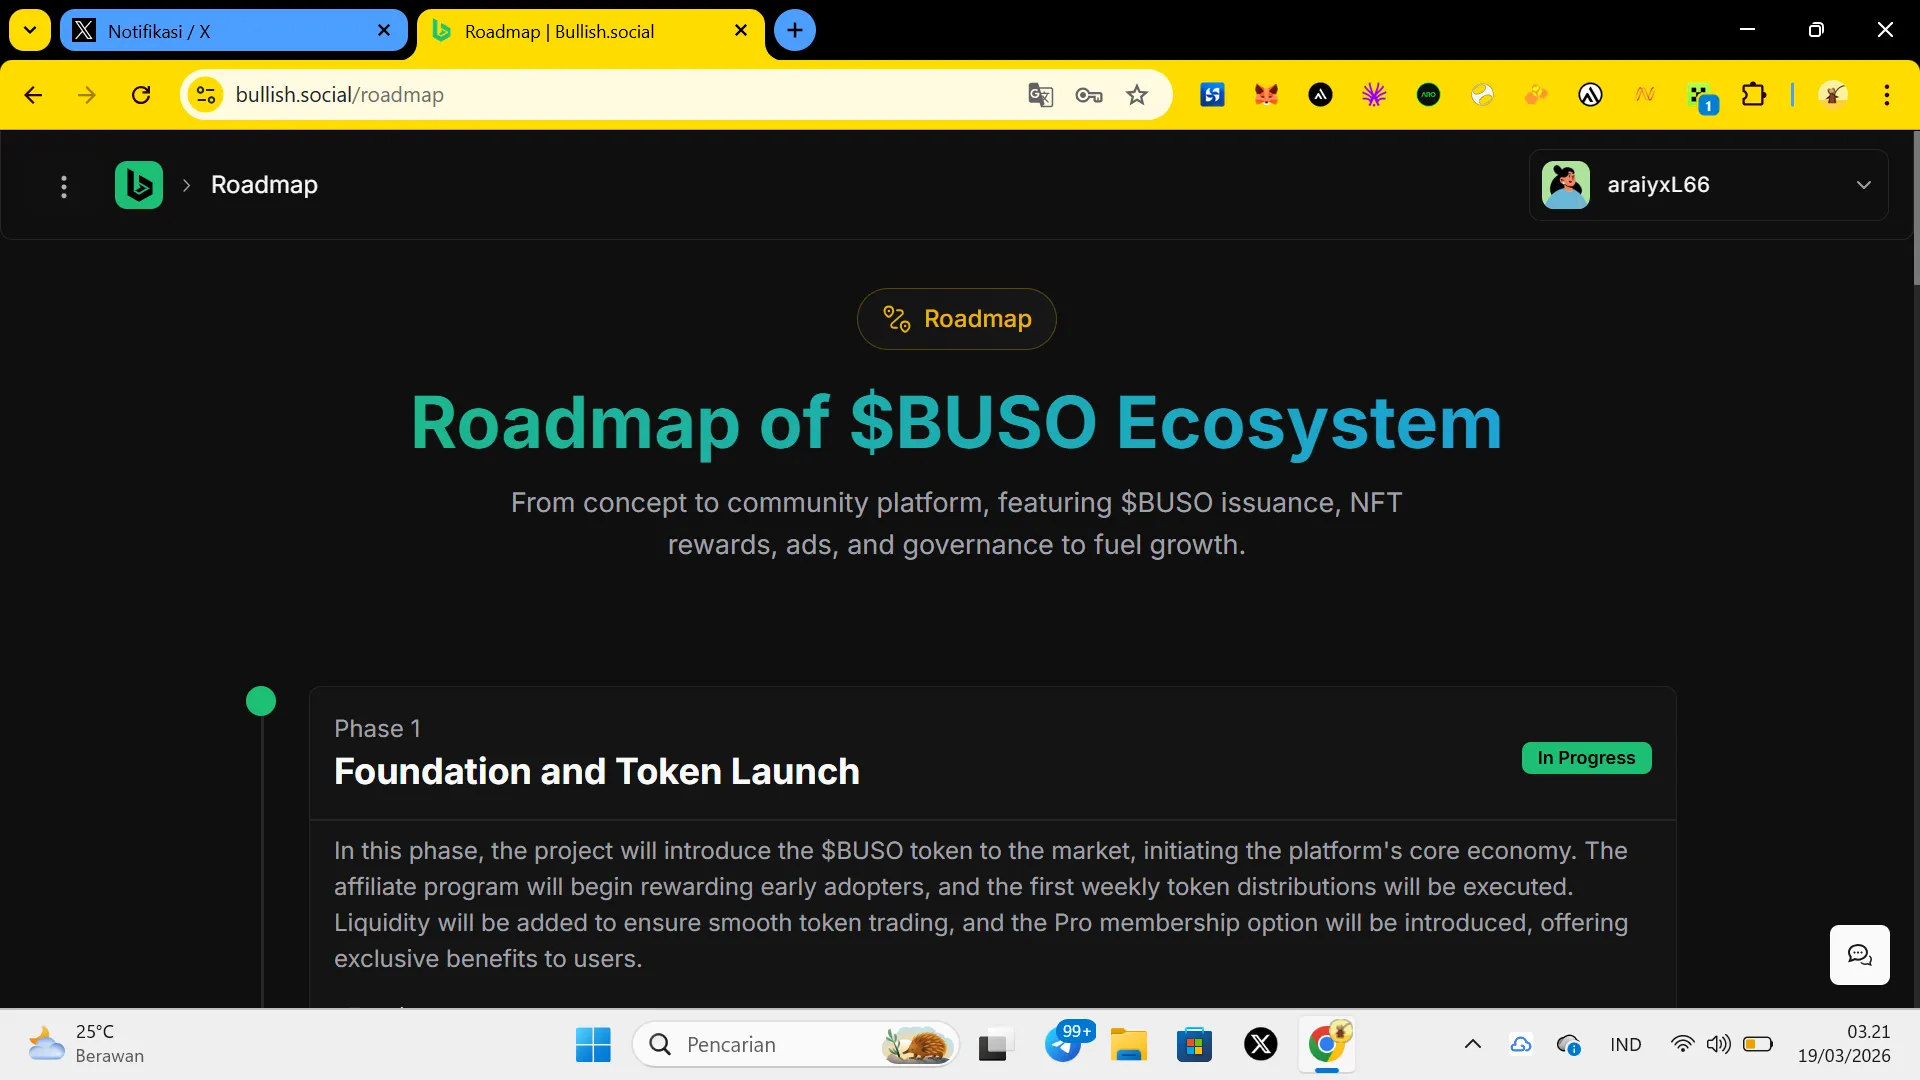Switch to the Notifikasi / X tab
This screenshot has height=1080, width=1920.
(233, 31)
